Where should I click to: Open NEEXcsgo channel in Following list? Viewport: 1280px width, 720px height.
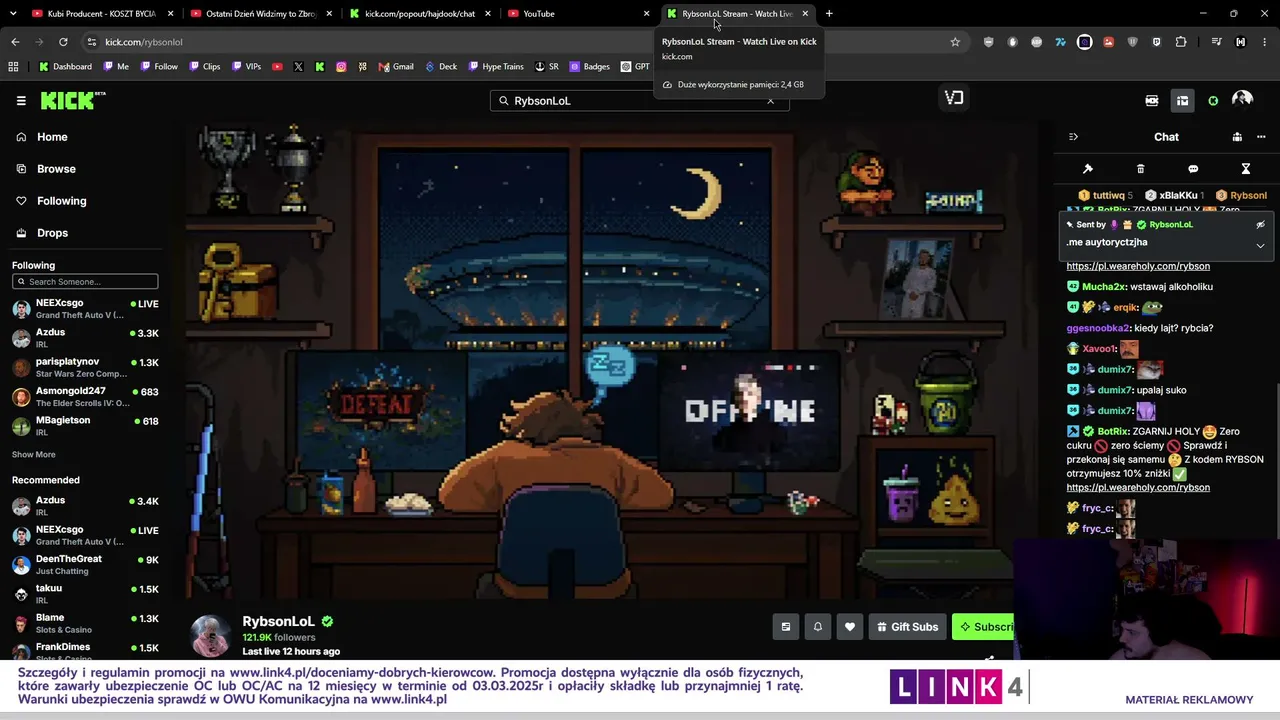pos(85,309)
